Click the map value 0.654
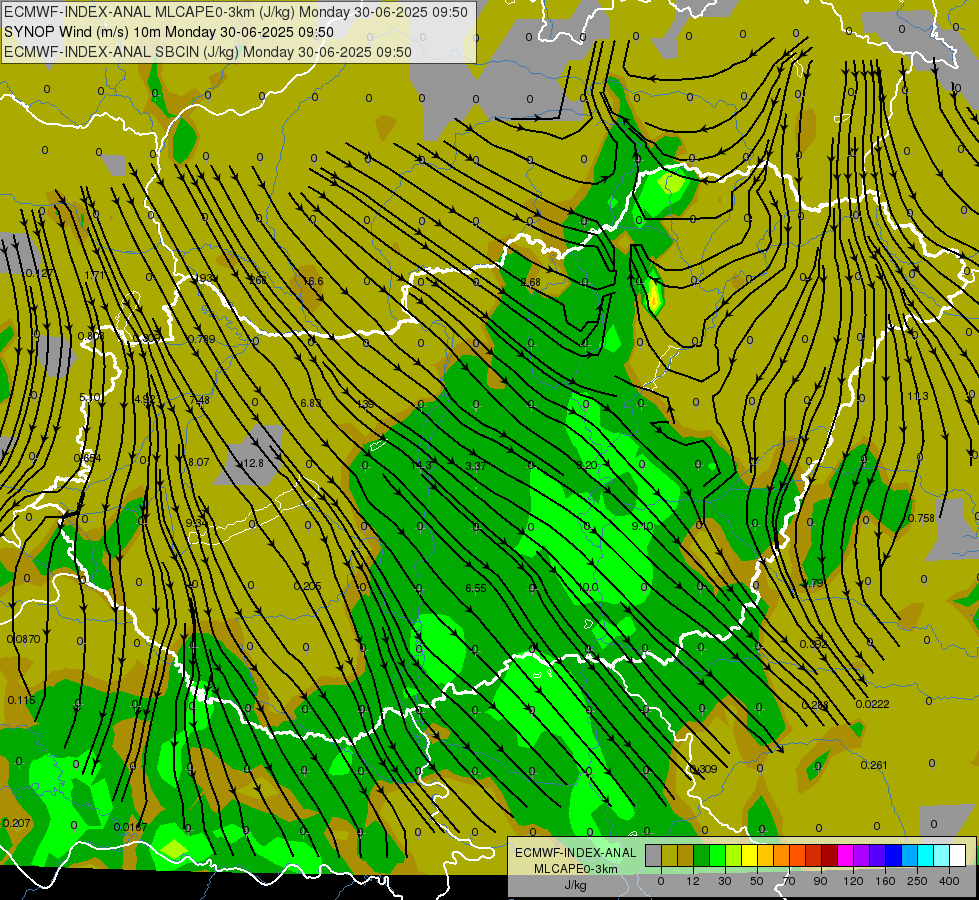The image size is (979, 900). click(87, 458)
